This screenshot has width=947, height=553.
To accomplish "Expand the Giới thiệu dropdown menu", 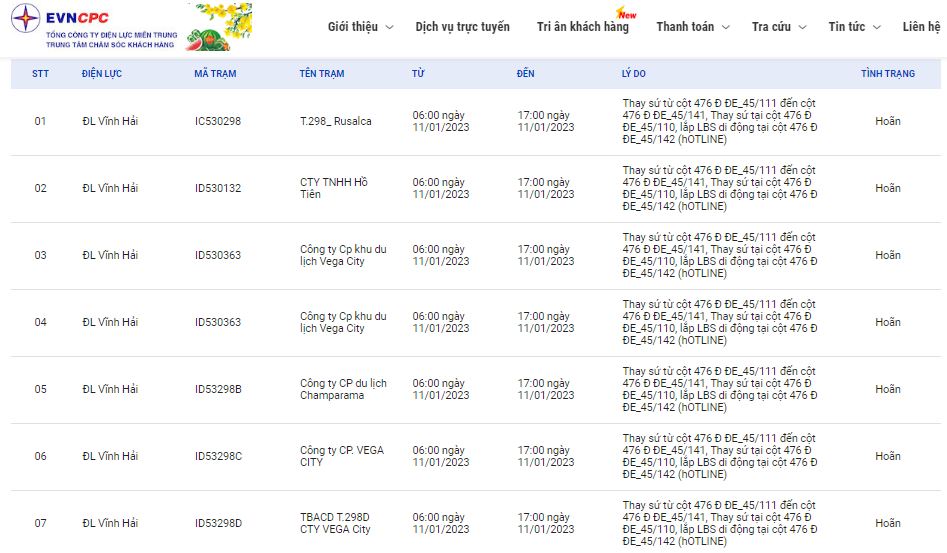I will click(360, 27).
